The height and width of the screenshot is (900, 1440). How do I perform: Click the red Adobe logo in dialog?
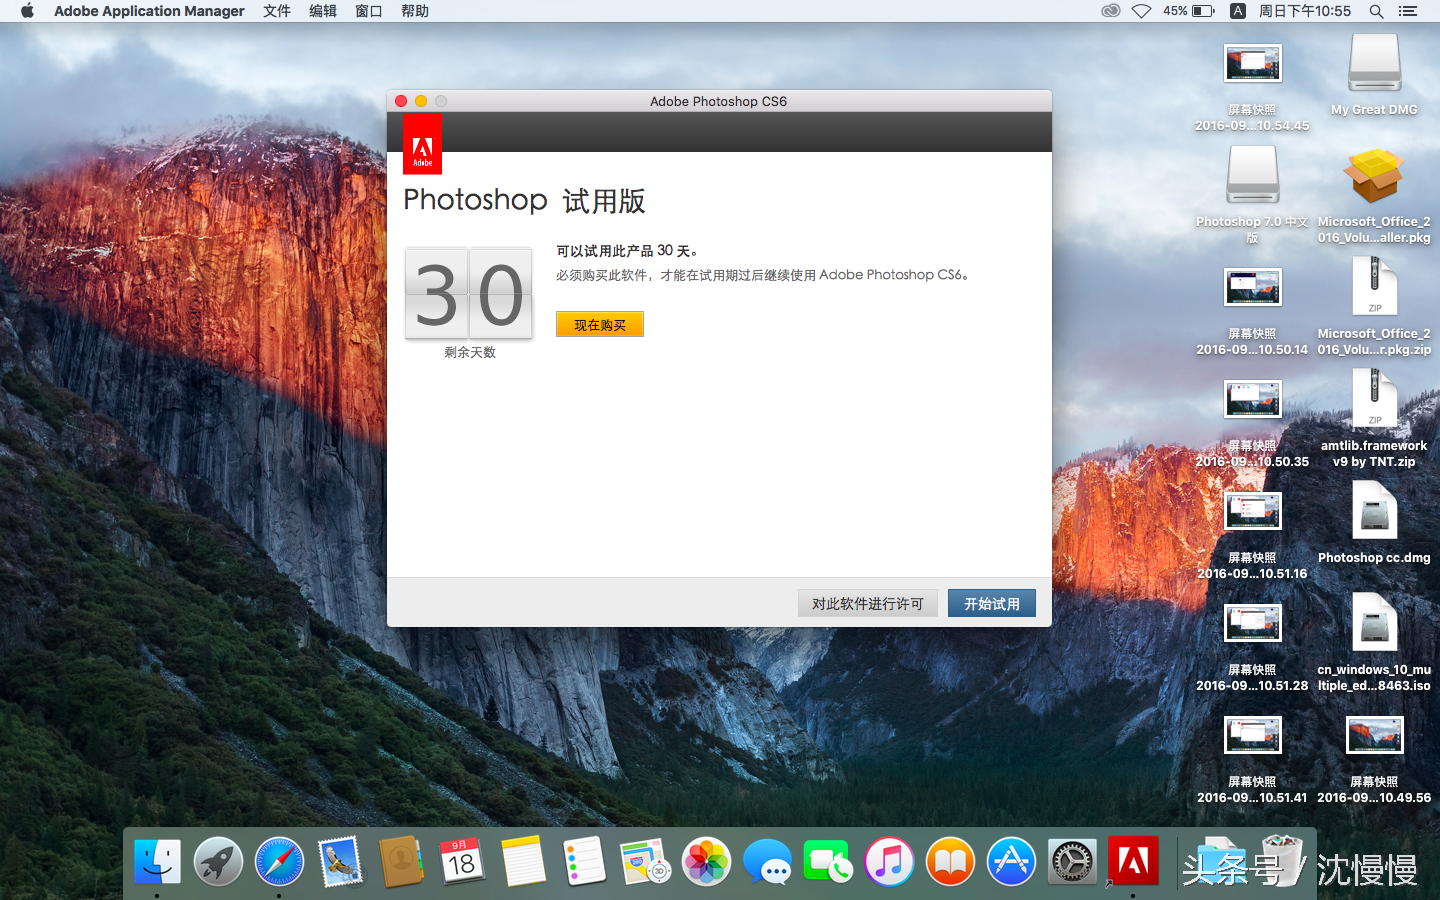422,144
